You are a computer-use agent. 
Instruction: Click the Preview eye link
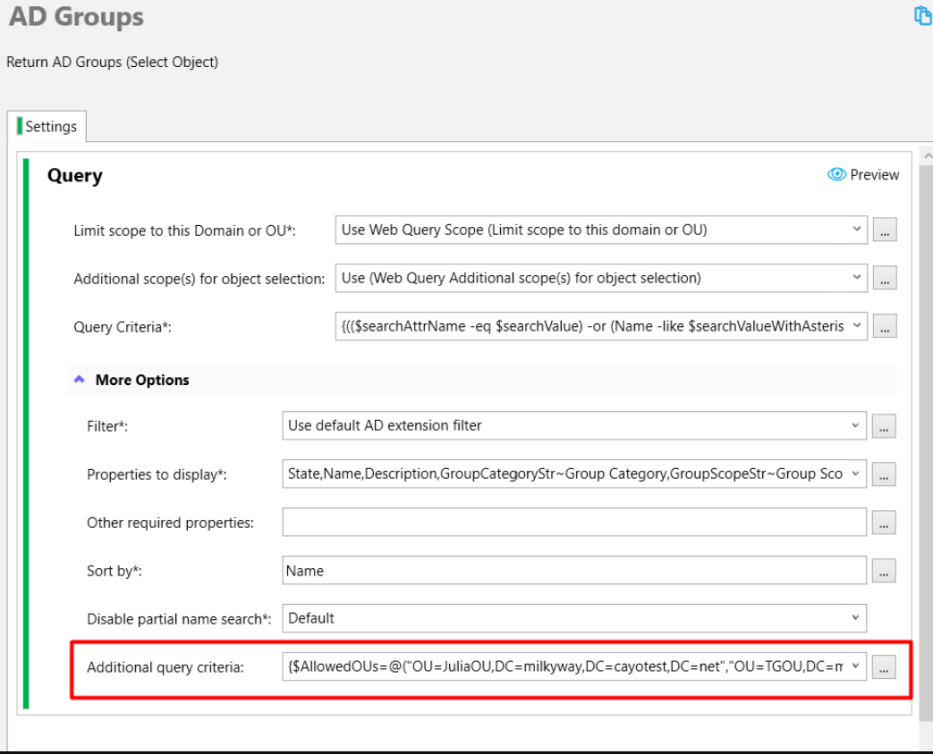point(863,174)
